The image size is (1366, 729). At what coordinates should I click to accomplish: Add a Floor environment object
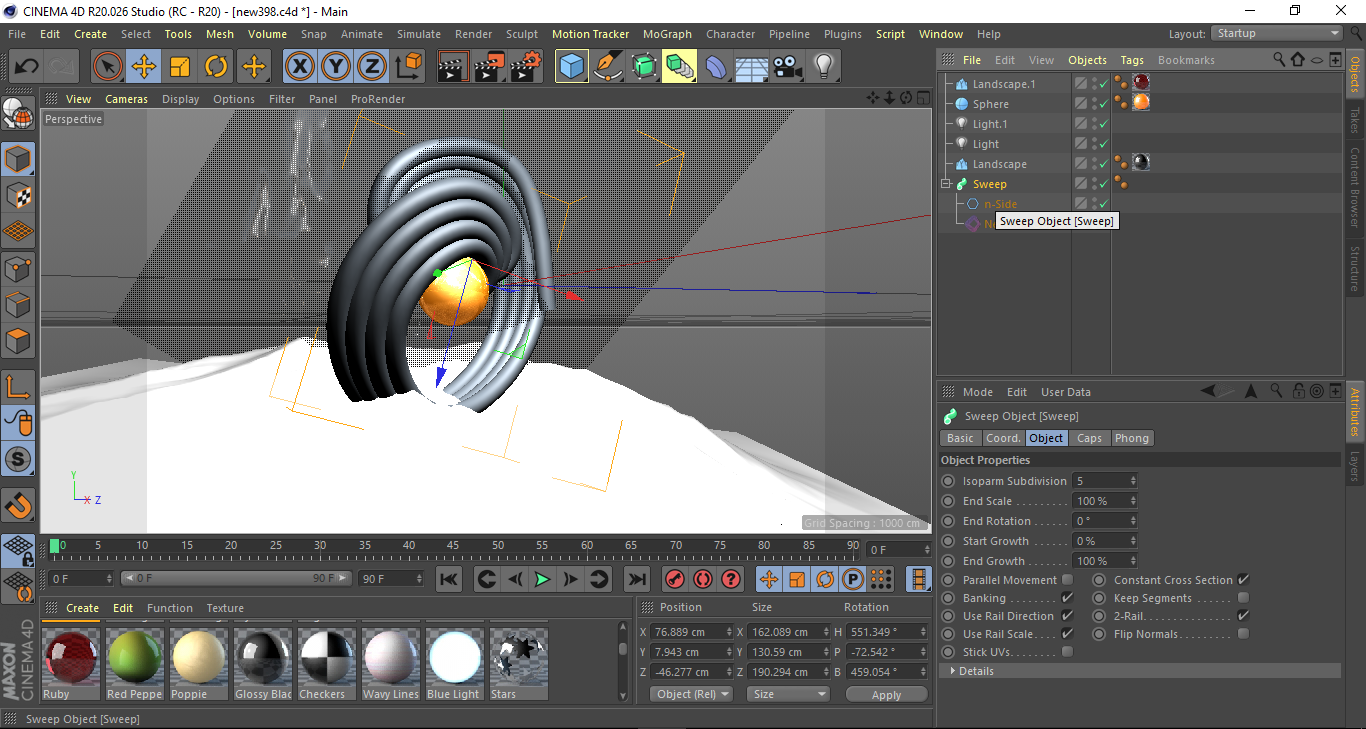[x=752, y=67]
